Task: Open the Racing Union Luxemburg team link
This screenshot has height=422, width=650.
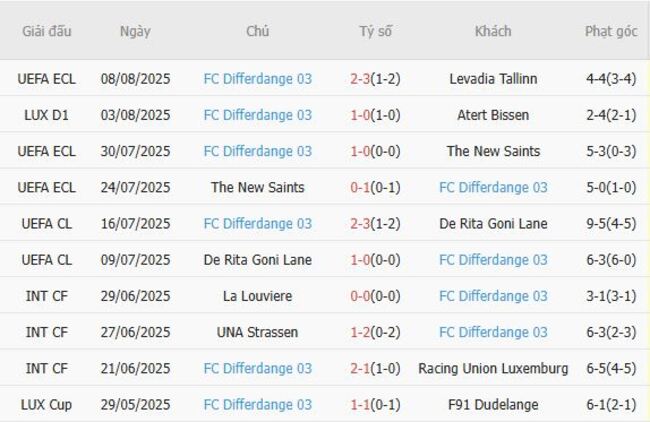Action: tap(493, 368)
